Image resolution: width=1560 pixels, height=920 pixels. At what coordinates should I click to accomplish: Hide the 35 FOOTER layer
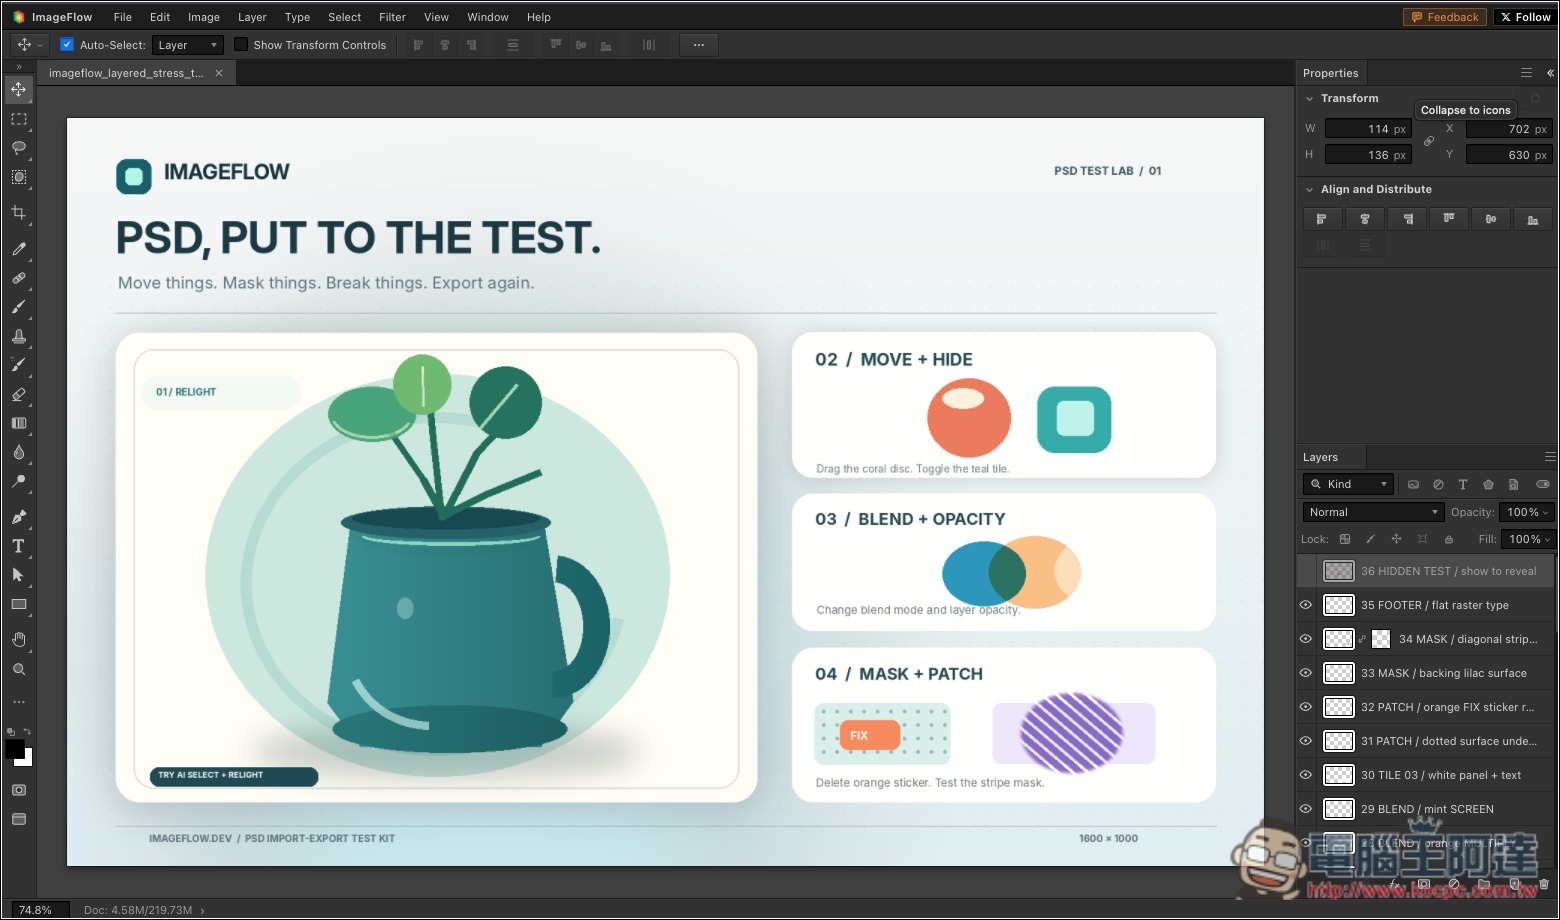pos(1306,605)
